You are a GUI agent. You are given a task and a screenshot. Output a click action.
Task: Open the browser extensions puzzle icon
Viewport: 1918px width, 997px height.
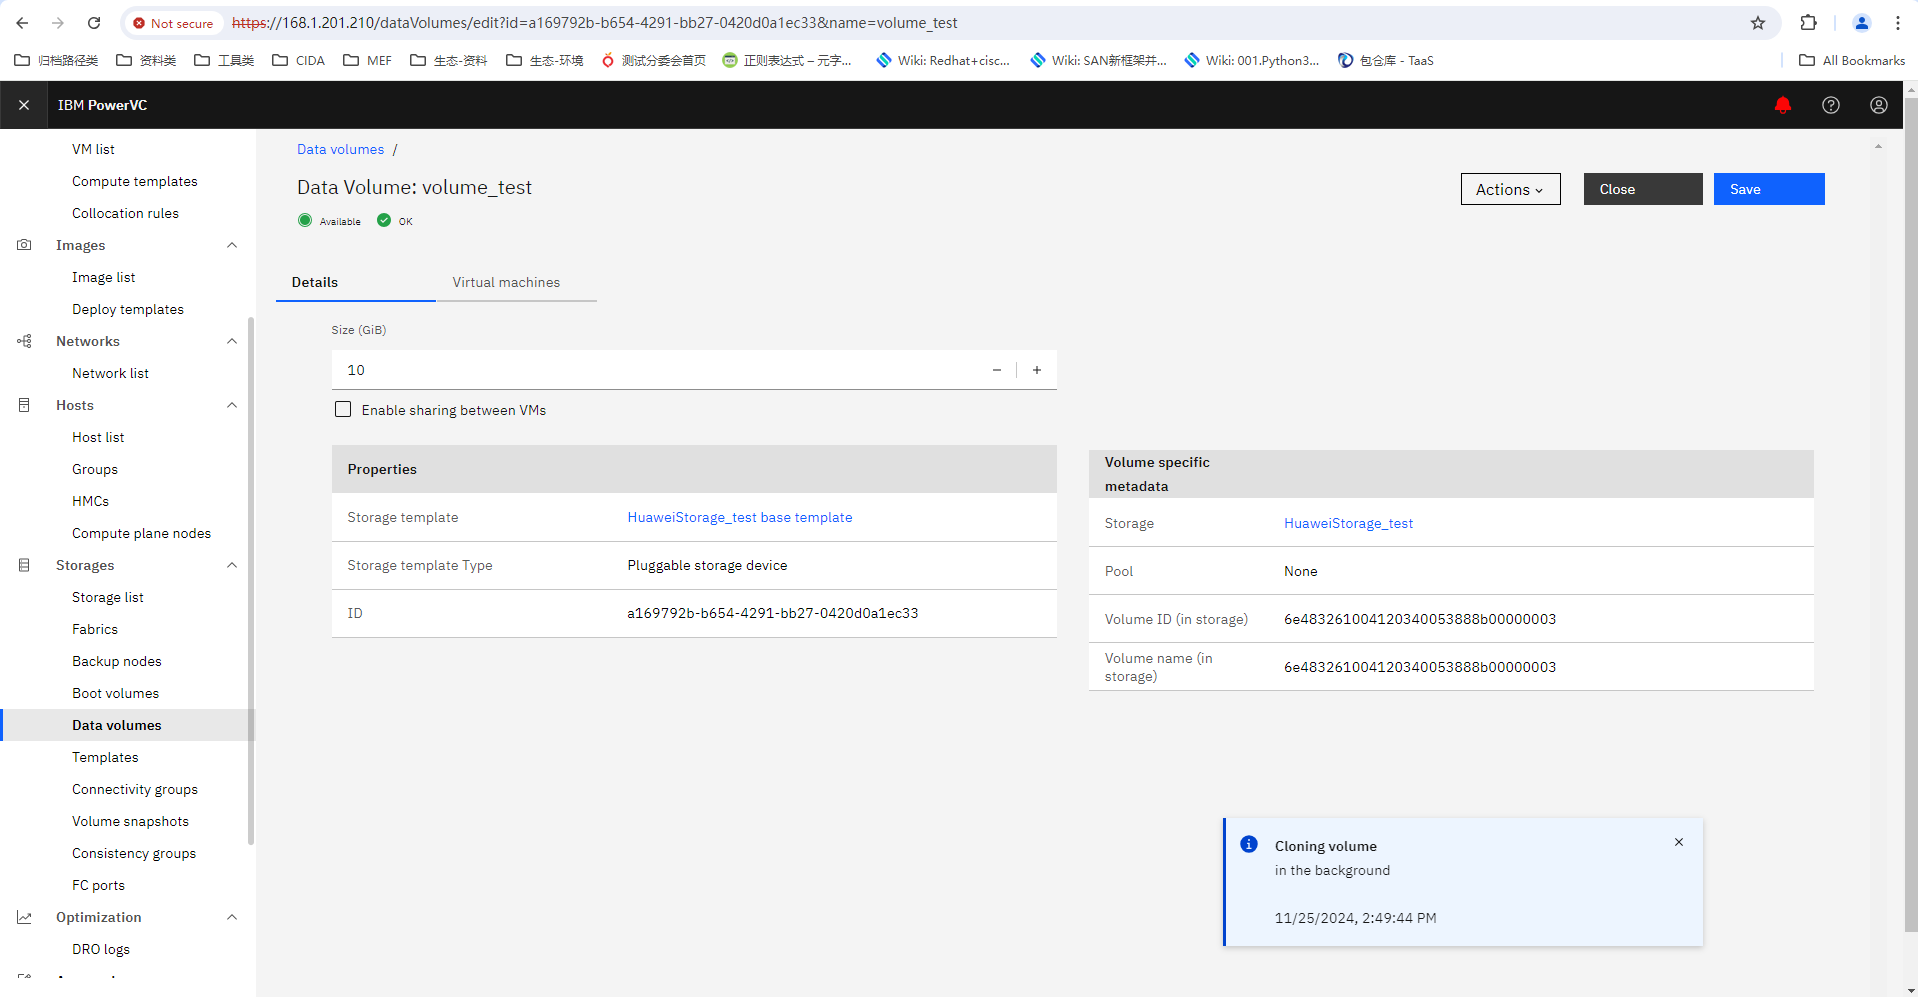pyautogui.click(x=1808, y=23)
